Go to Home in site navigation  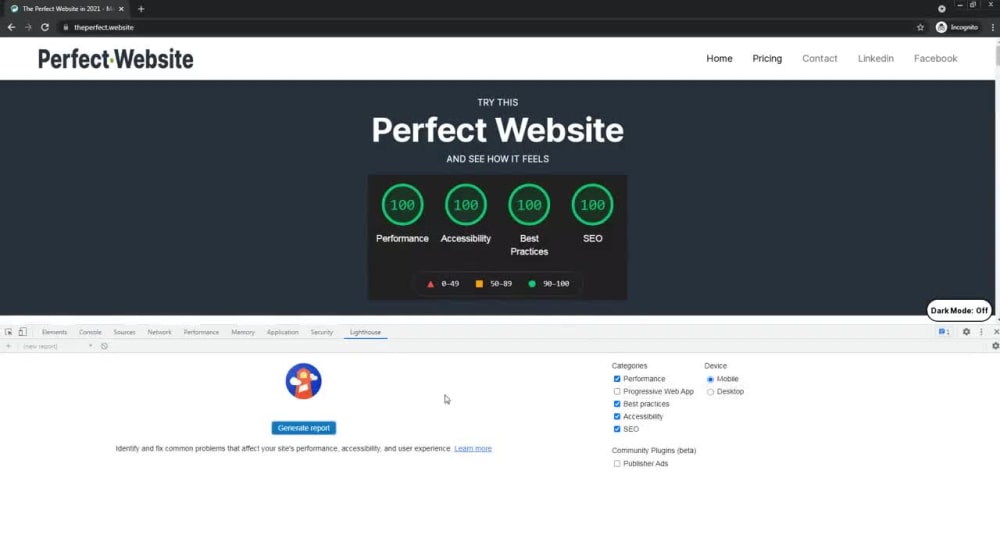pos(719,58)
